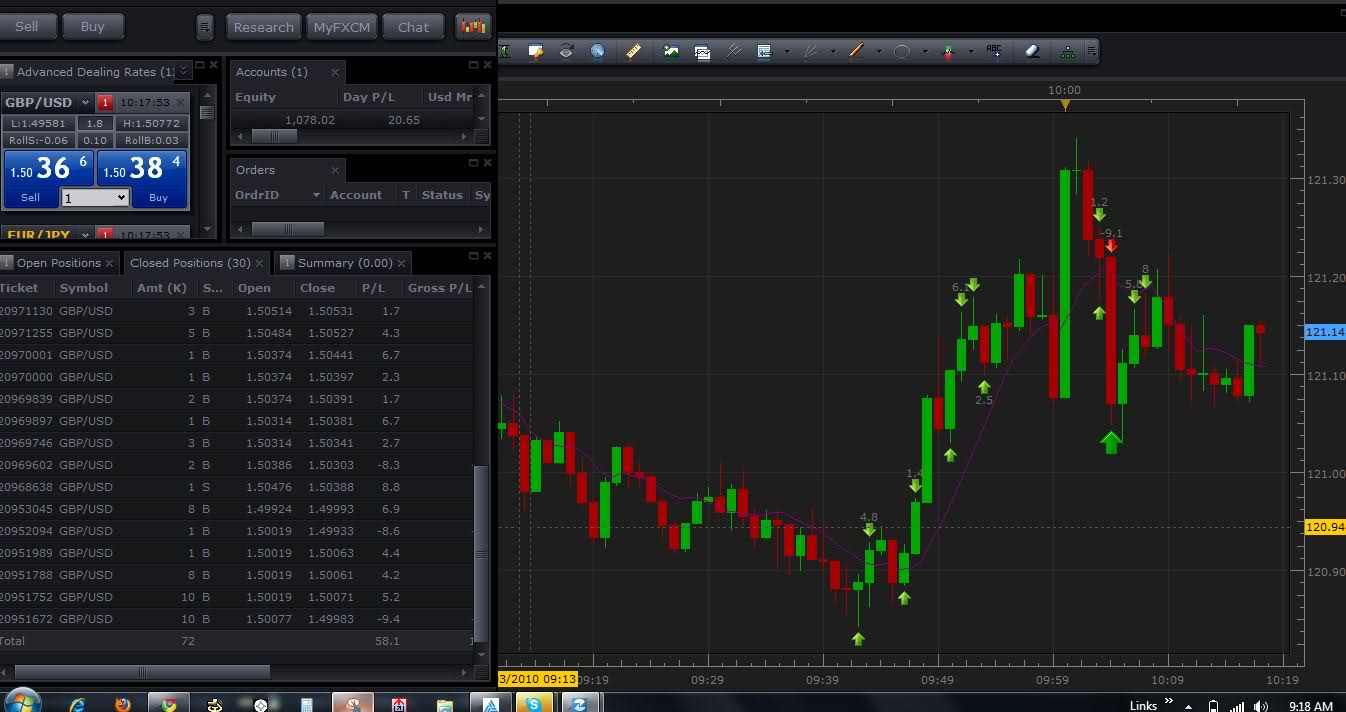This screenshot has height=712, width=1346.
Task: Open the GBP/USD symbol dropdown
Action: tap(86, 102)
